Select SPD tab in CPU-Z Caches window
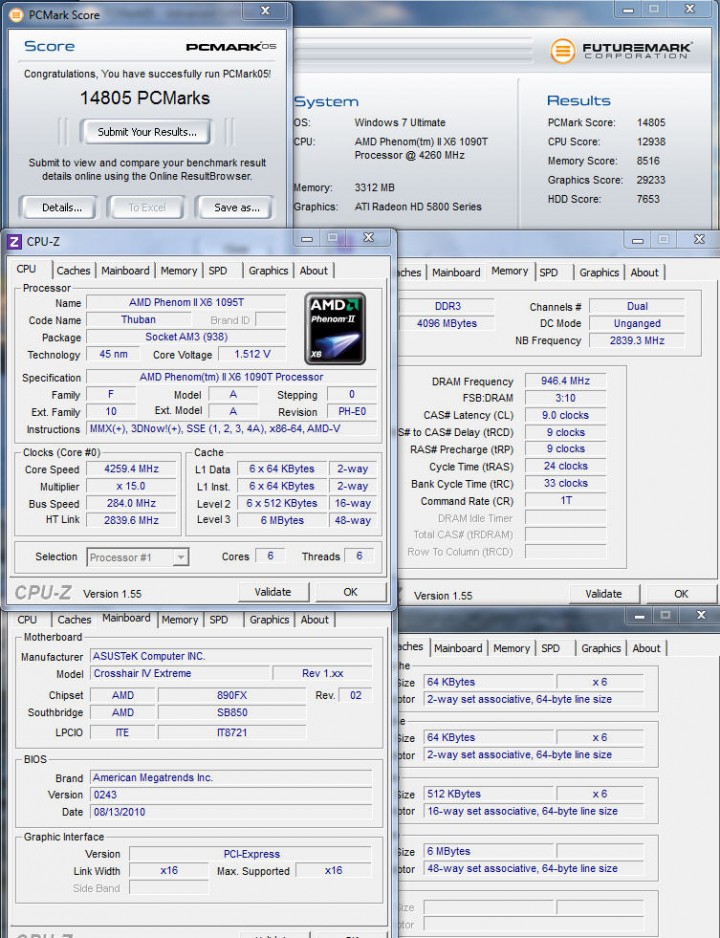The width and height of the screenshot is (720, 938). coord(550,648)
